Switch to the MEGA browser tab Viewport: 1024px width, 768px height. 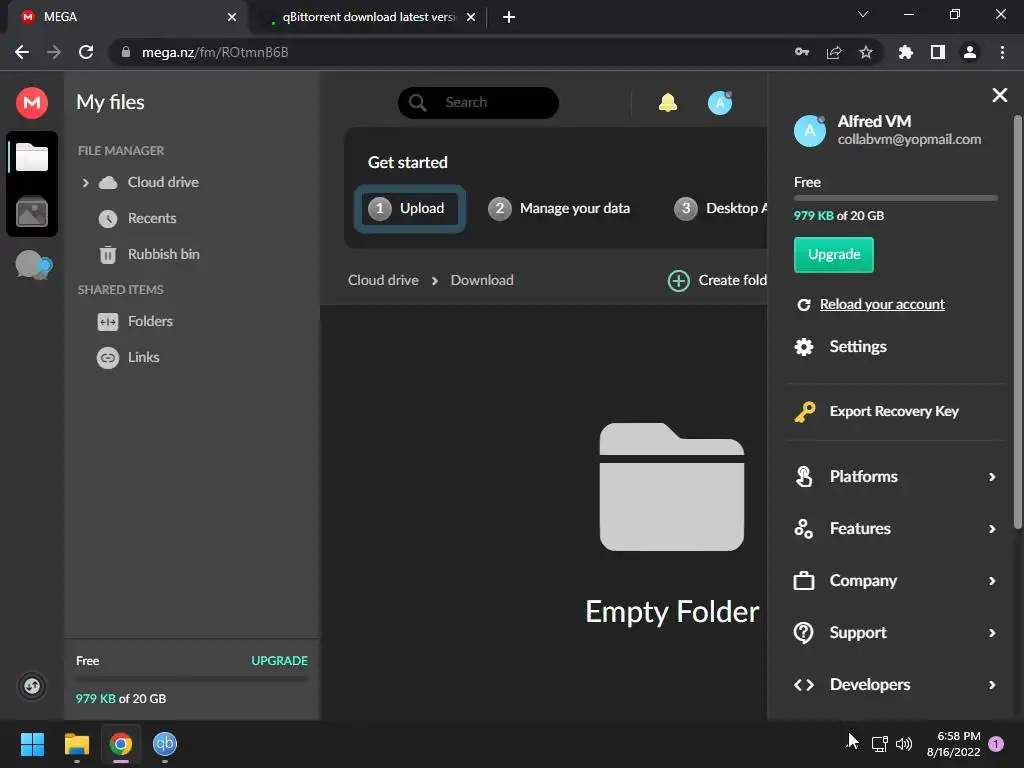(127, 17)
